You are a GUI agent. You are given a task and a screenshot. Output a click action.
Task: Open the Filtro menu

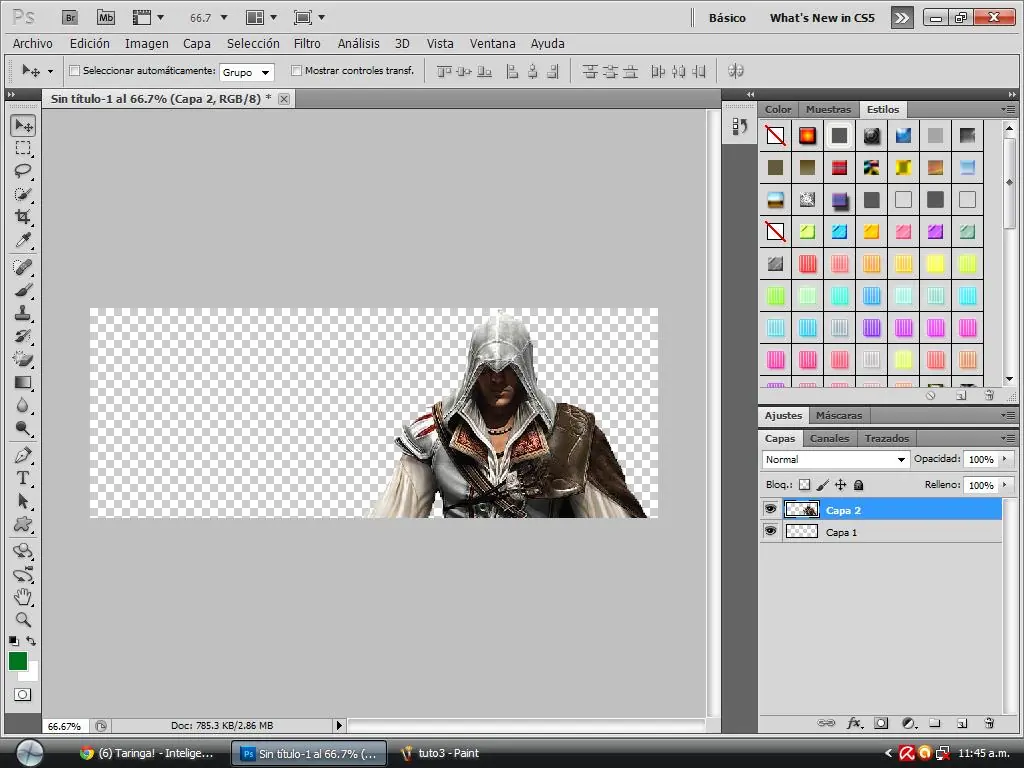pos(307,44)
